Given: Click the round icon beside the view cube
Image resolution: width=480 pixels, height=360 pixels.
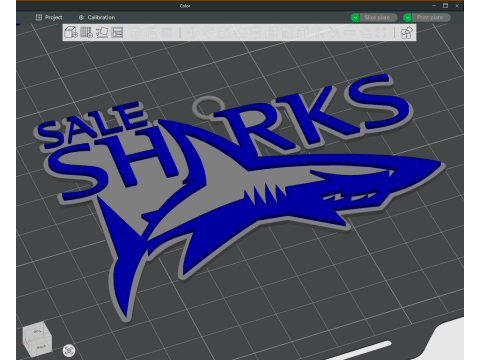Looking at the screenshot, I should pos(69,350).
